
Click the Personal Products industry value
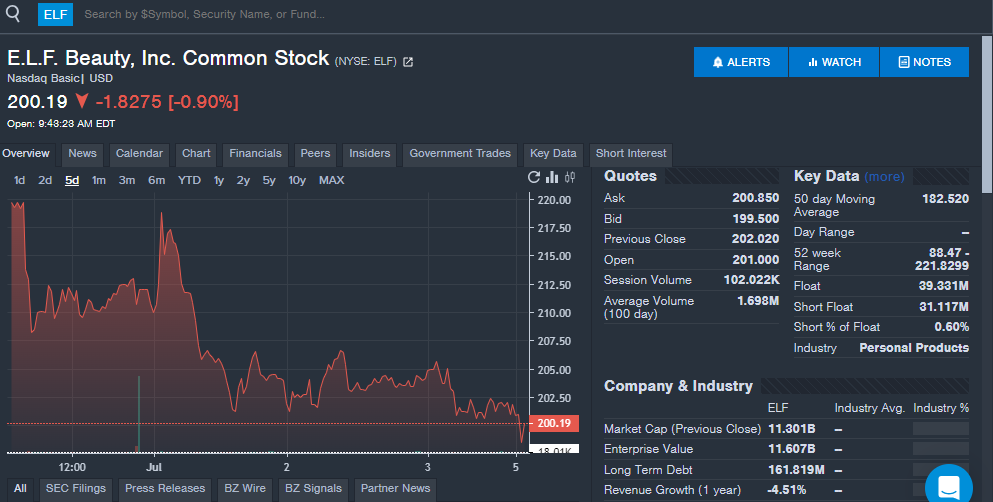(x=914, y=348)
